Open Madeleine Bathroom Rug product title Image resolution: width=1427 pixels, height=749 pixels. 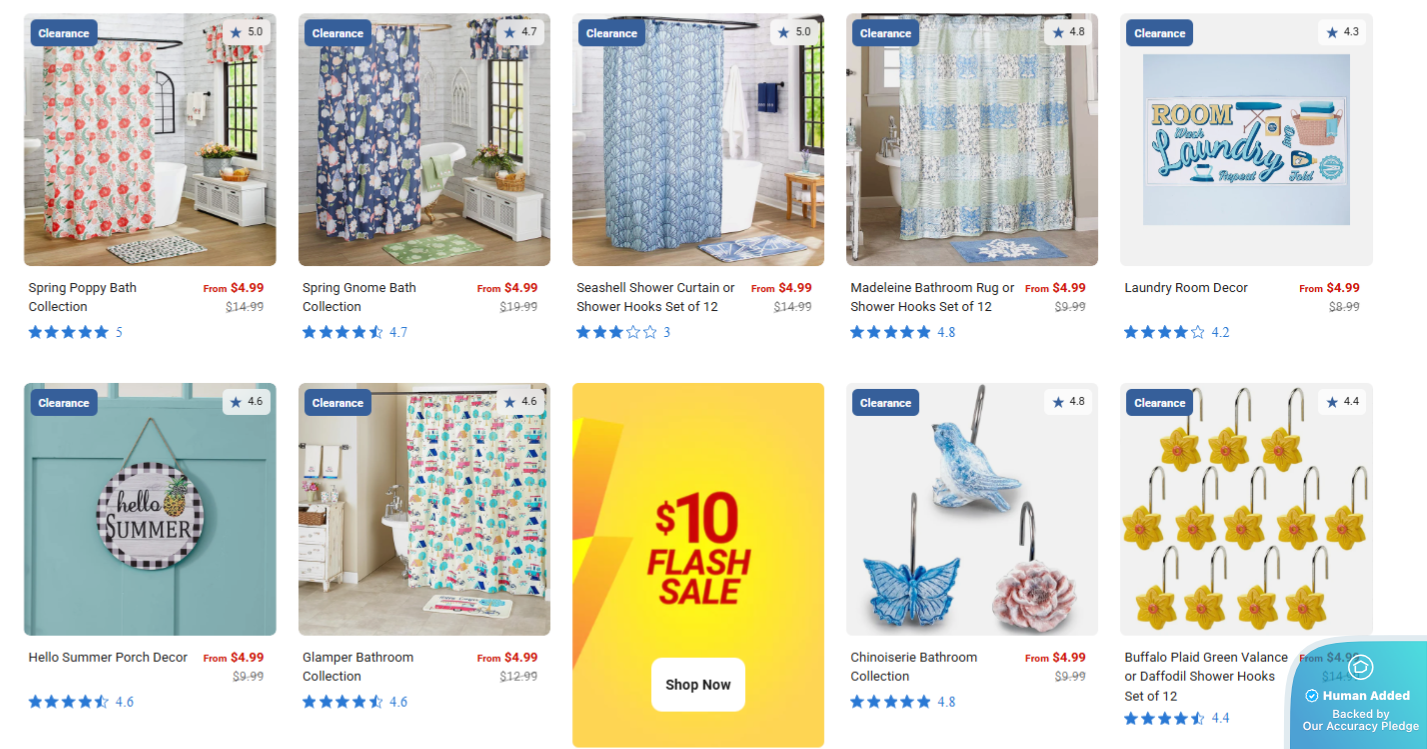click(x=932, y=297)
